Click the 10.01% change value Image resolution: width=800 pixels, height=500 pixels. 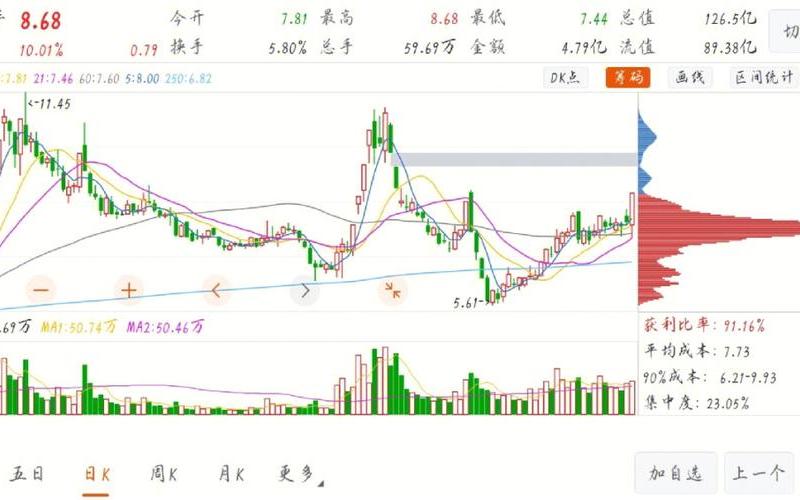point(41,51)
